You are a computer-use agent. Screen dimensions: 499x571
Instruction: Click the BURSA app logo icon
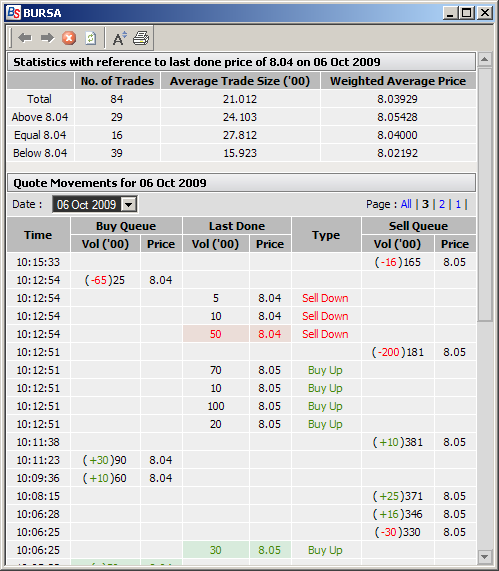click(13, 13)
